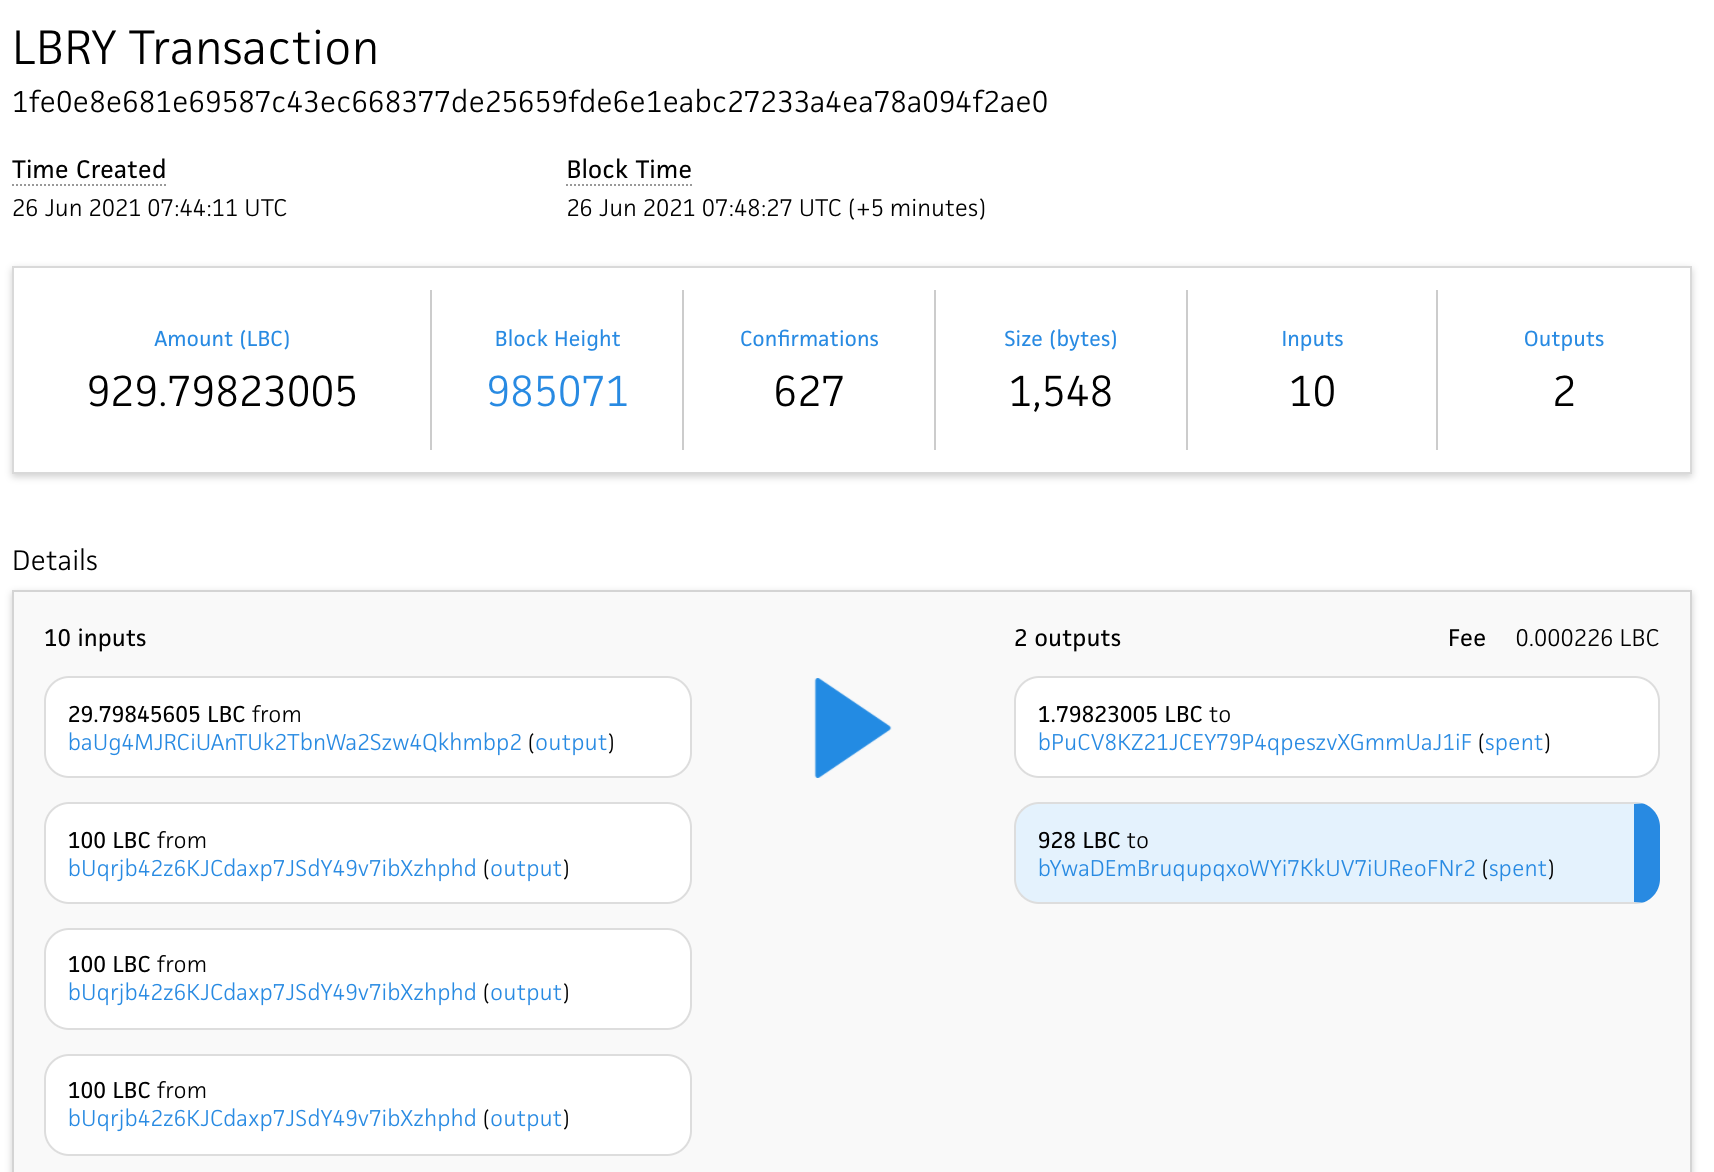Click the 10 inputs heading

pos(95,638)
